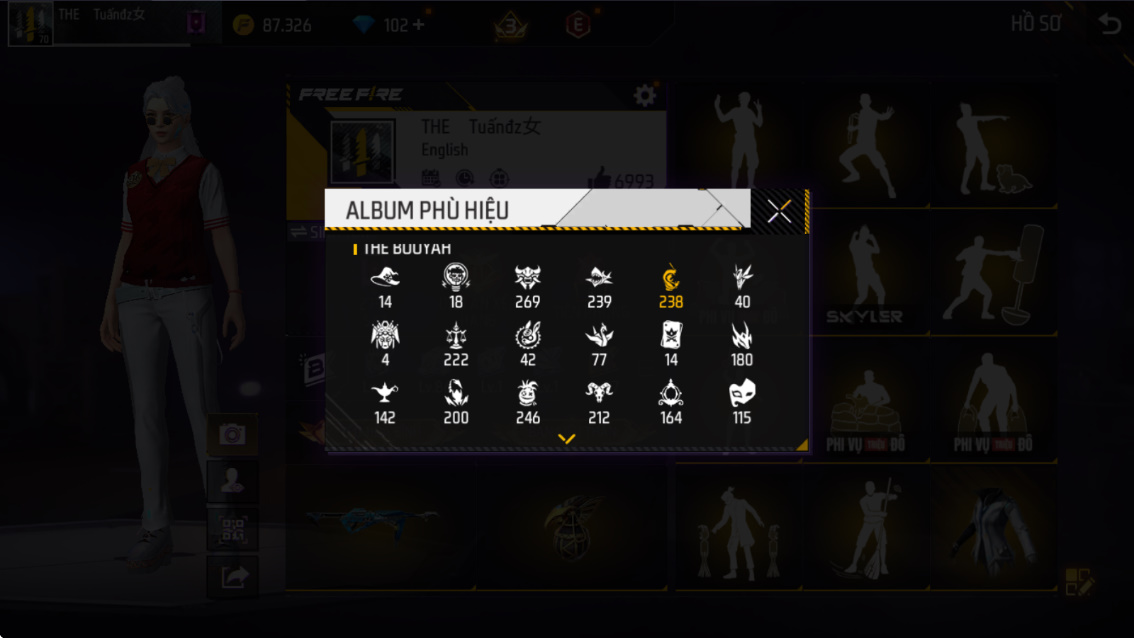Viewport: 1134px width, 638px height.
Task: Open the edit layout icon
Action: click(1078, 581)
